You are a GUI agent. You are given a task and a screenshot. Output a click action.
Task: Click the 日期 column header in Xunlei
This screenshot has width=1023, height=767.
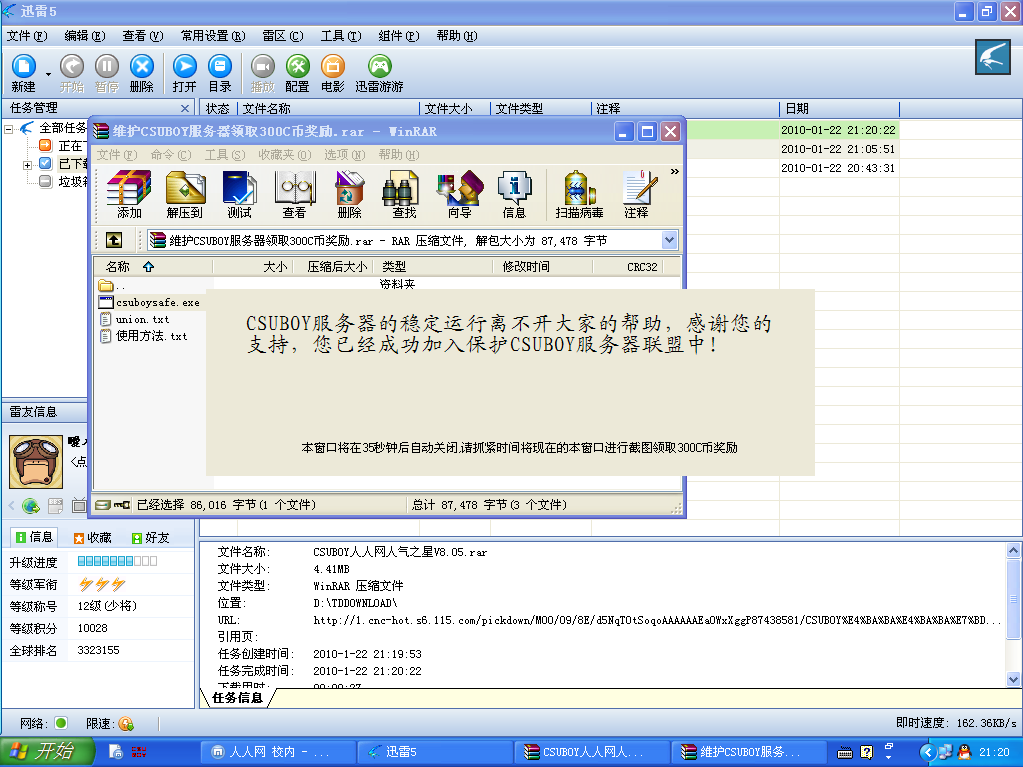point(839,108)
